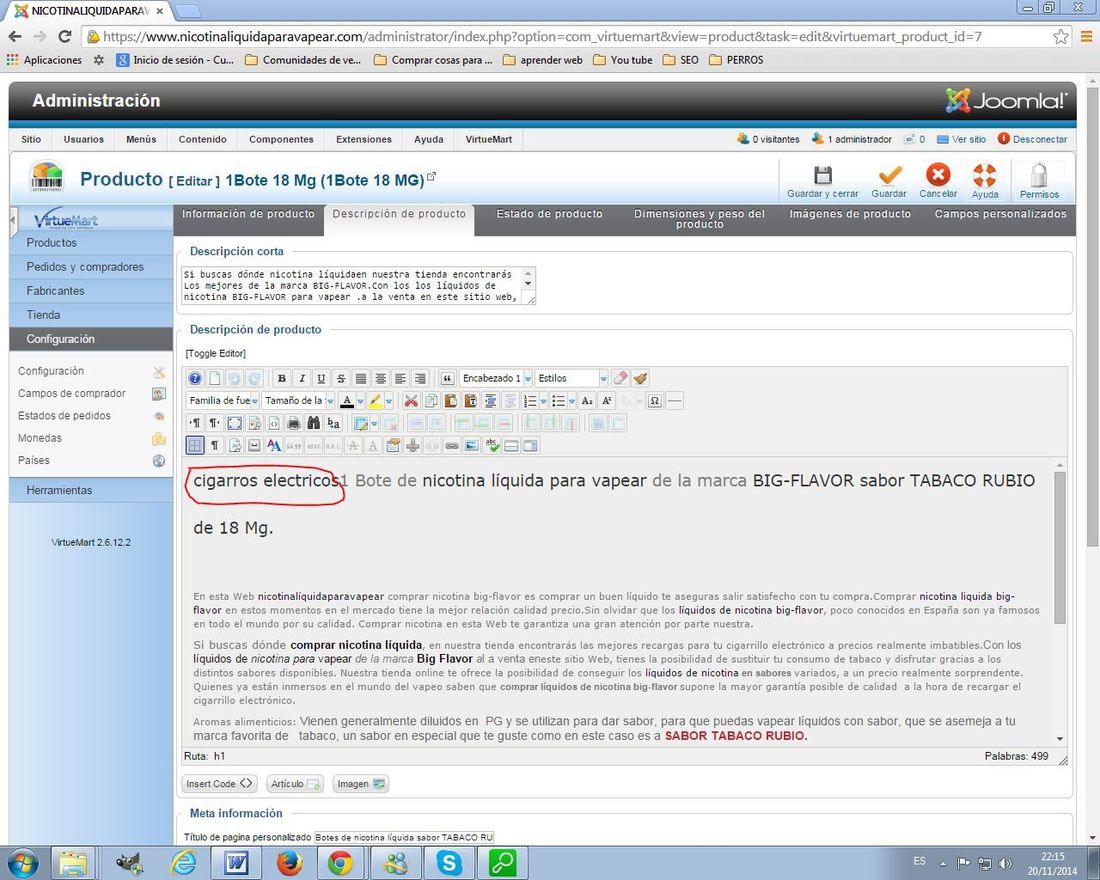Clean up messy code with broom icon

[640, 378]
